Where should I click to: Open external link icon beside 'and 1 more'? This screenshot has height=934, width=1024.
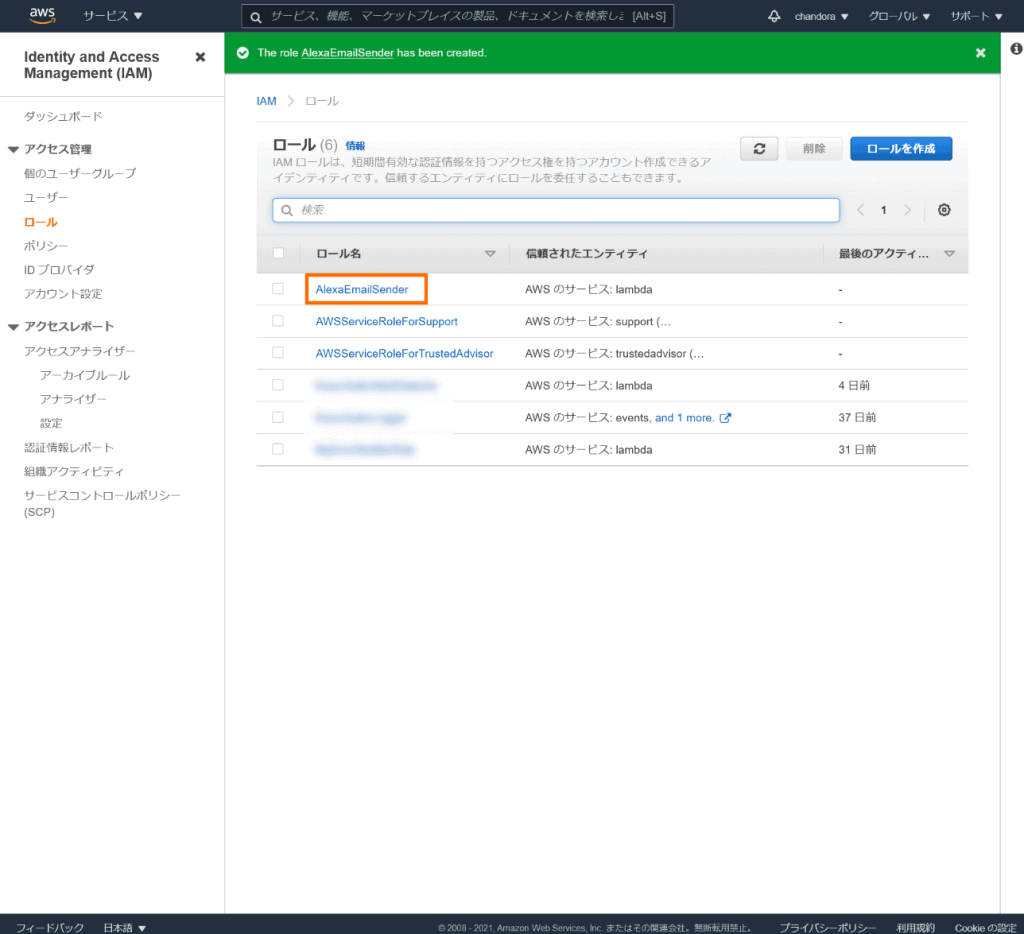click(x=725, y=418)
